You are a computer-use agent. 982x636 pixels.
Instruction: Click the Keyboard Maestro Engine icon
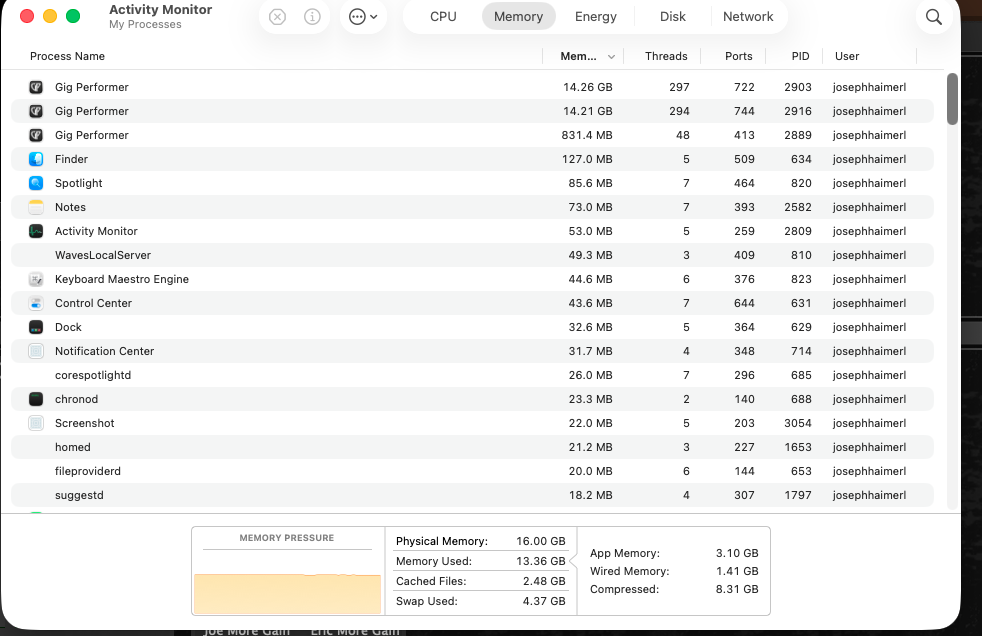point(36,279)
